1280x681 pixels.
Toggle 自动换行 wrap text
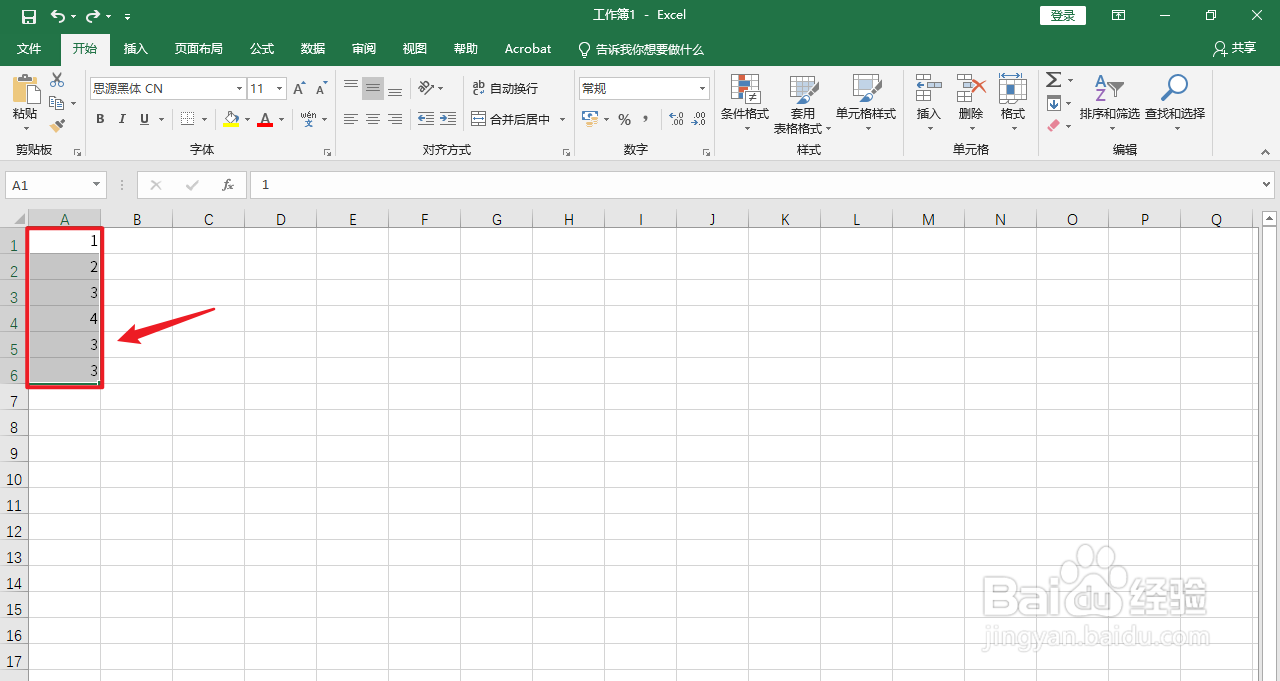[505, 88]
